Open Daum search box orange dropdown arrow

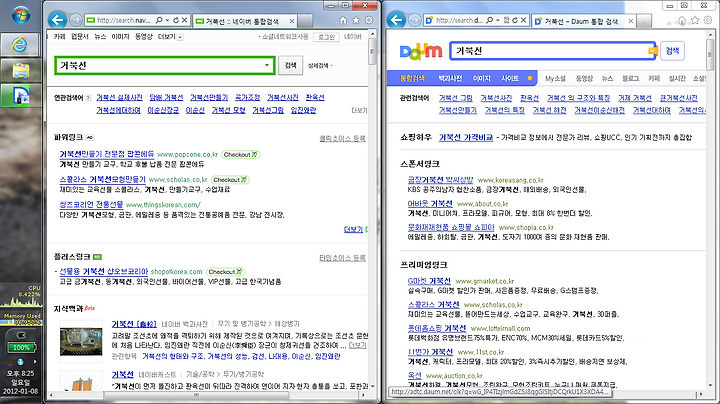tap(652, 50)
